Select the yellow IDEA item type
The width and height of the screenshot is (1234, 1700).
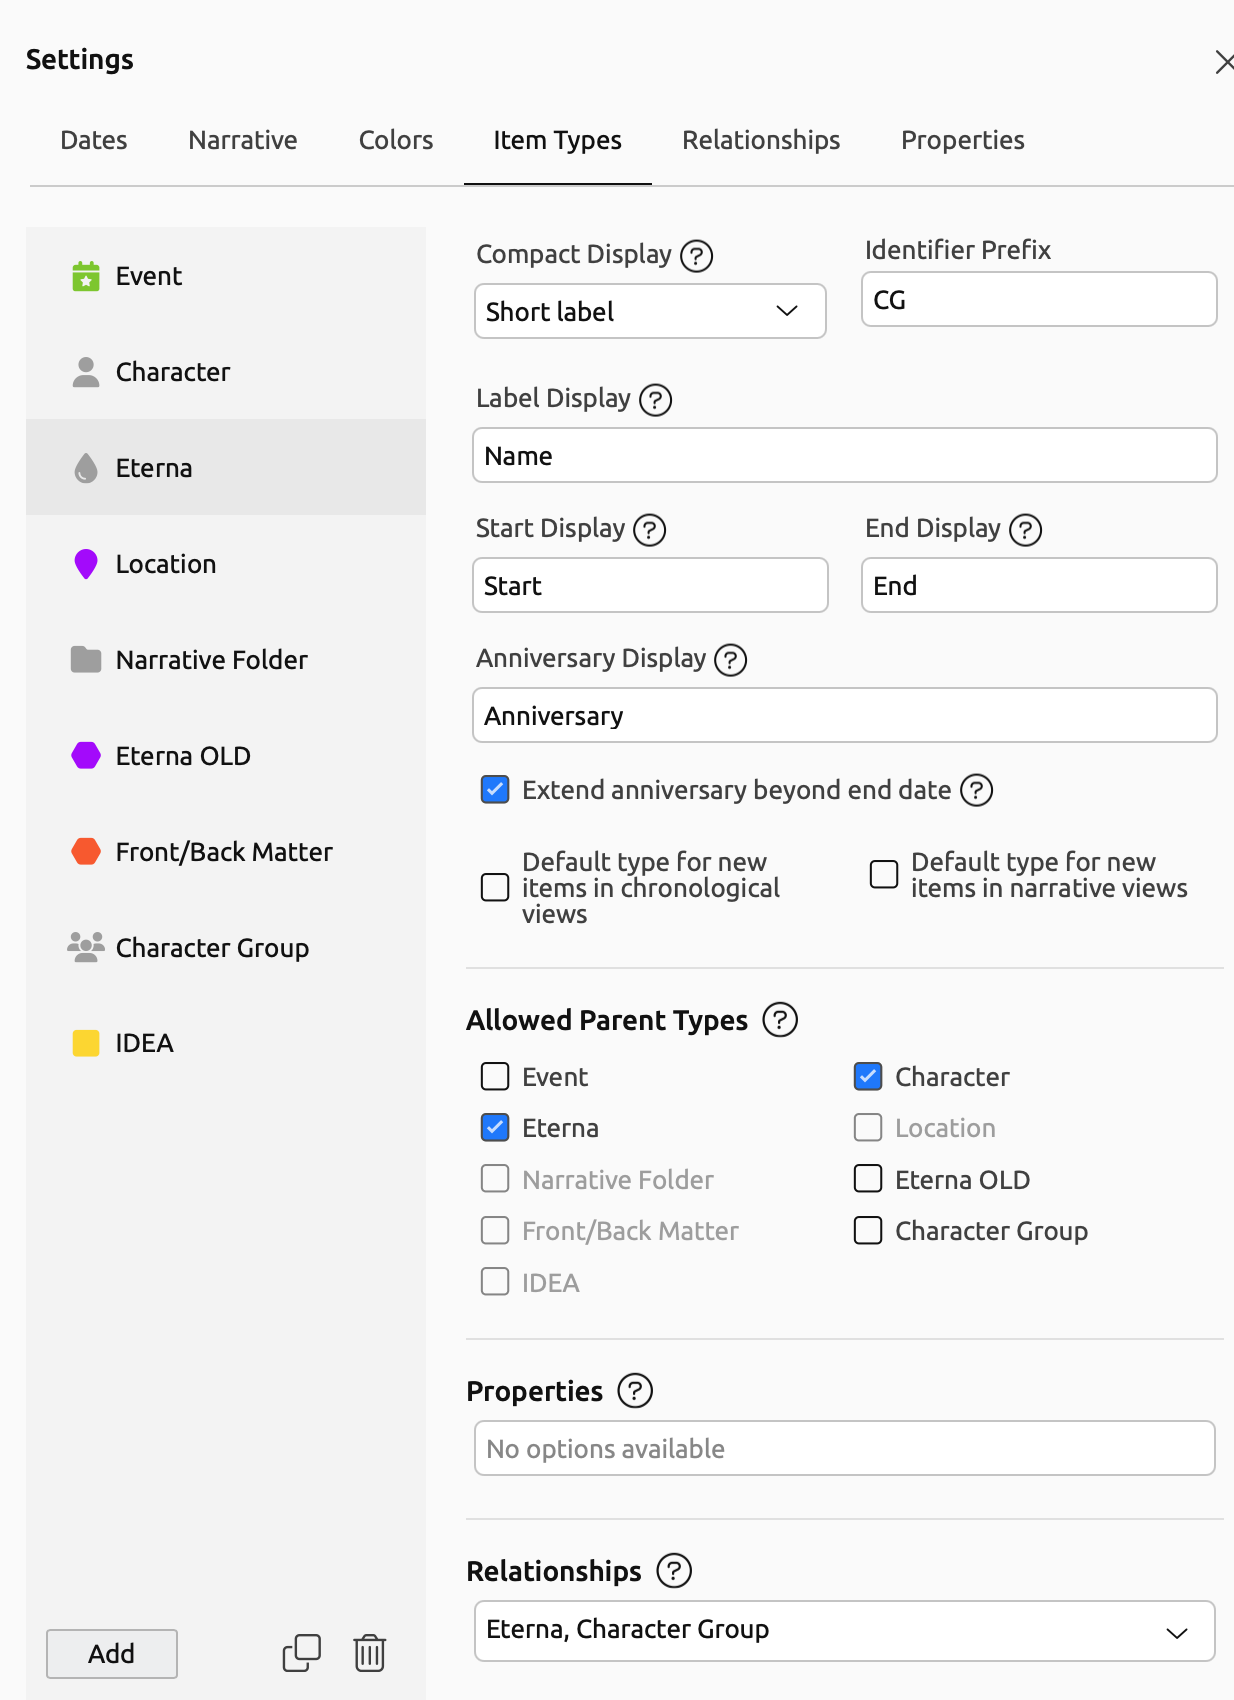144,1044
